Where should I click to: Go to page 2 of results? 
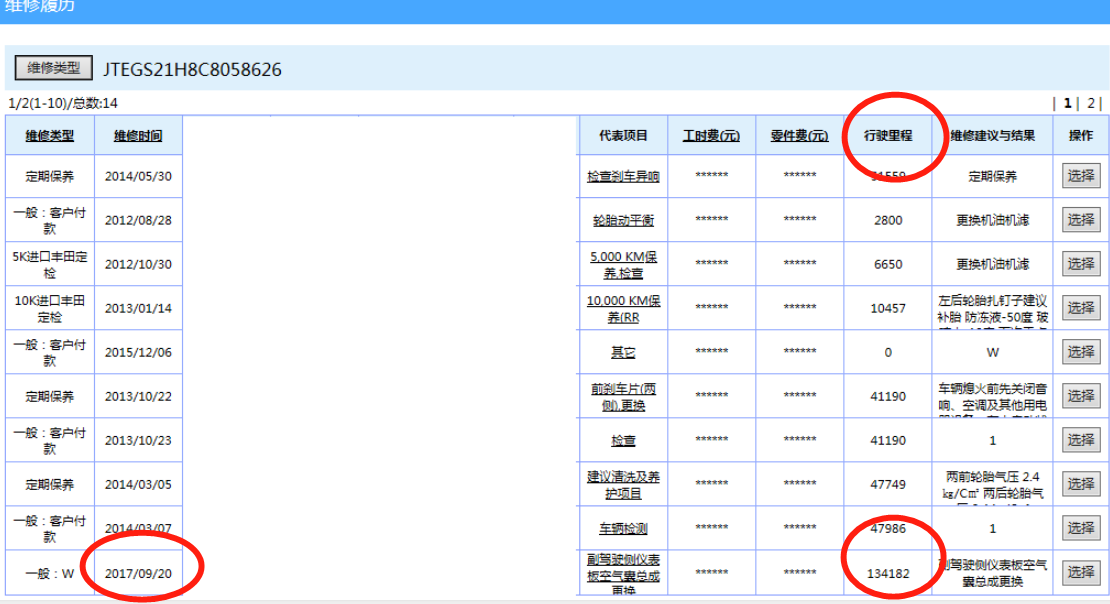(x=1091, y=103)
